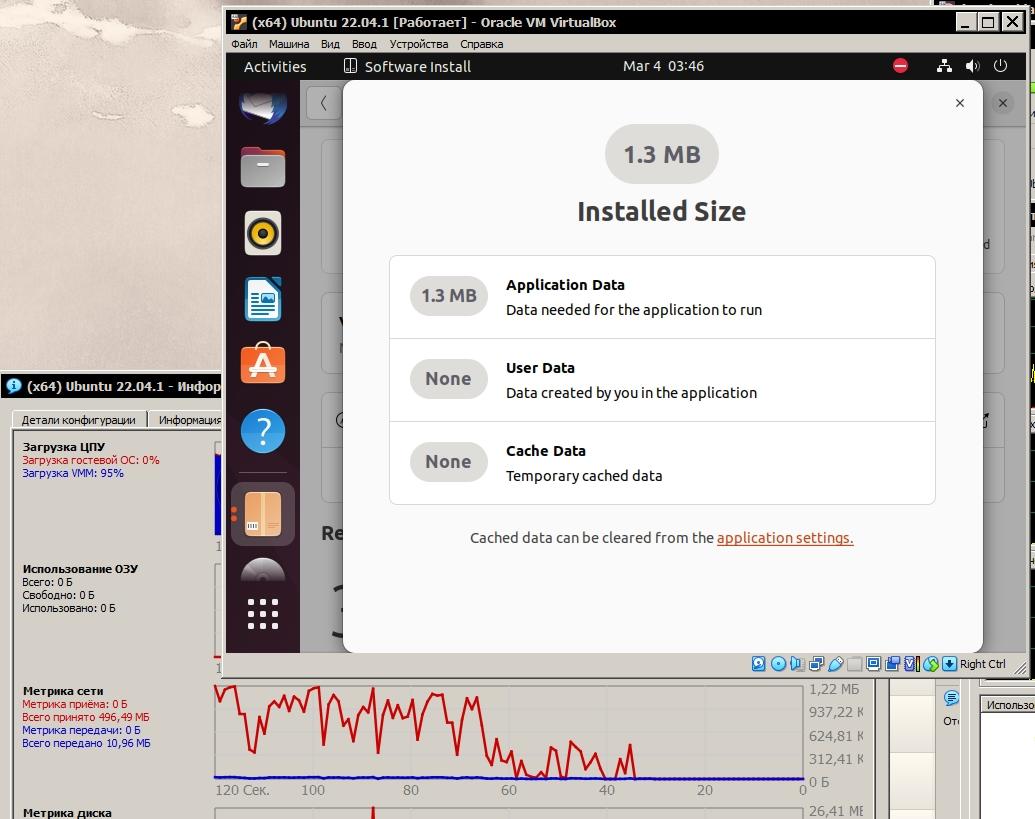Open LibreOffice Writer from the dock
This screenshot has width=1035, height=819.
coord(263,299)
